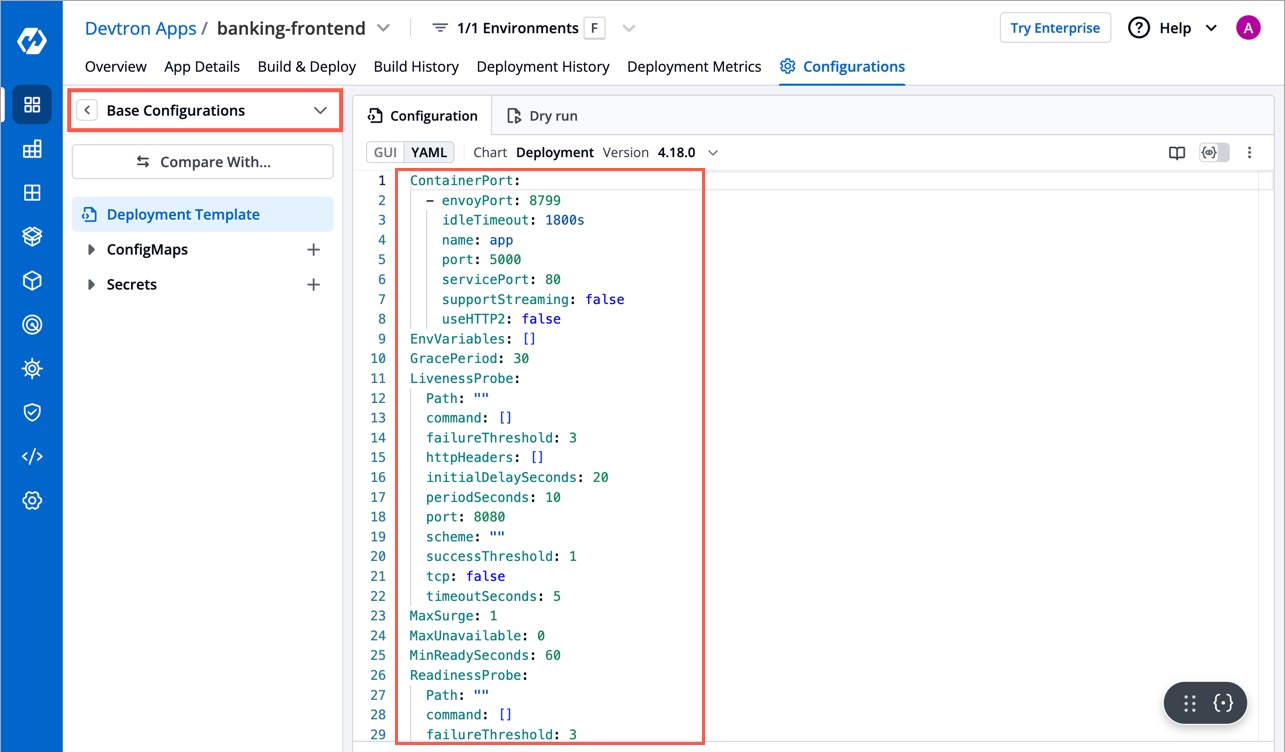Viewport: 1285px width, 752px height.
Task: Toggle the scoped variables preview switch
Action: tap(1213, 153)
